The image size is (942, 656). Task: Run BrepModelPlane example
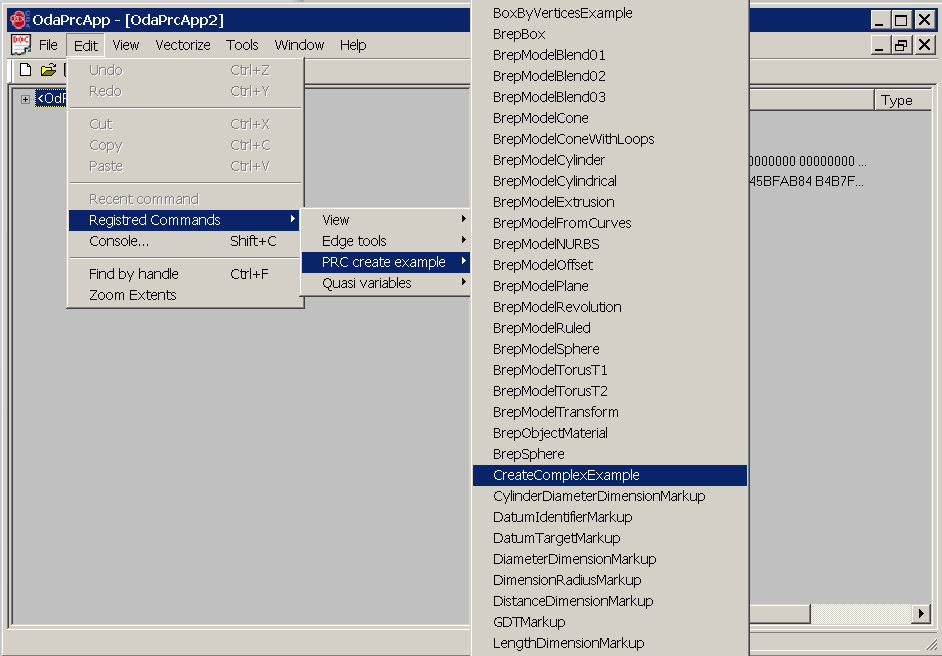click(x=610, y=287)
